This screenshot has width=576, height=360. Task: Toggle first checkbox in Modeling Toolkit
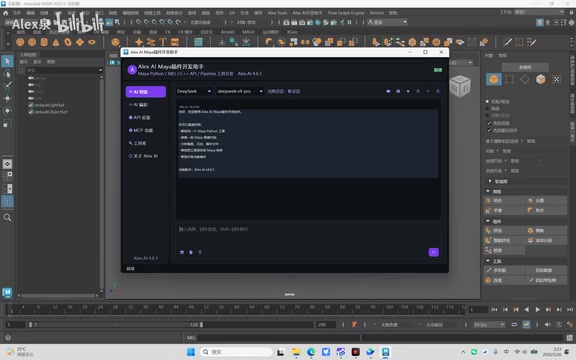coord(489,123)
